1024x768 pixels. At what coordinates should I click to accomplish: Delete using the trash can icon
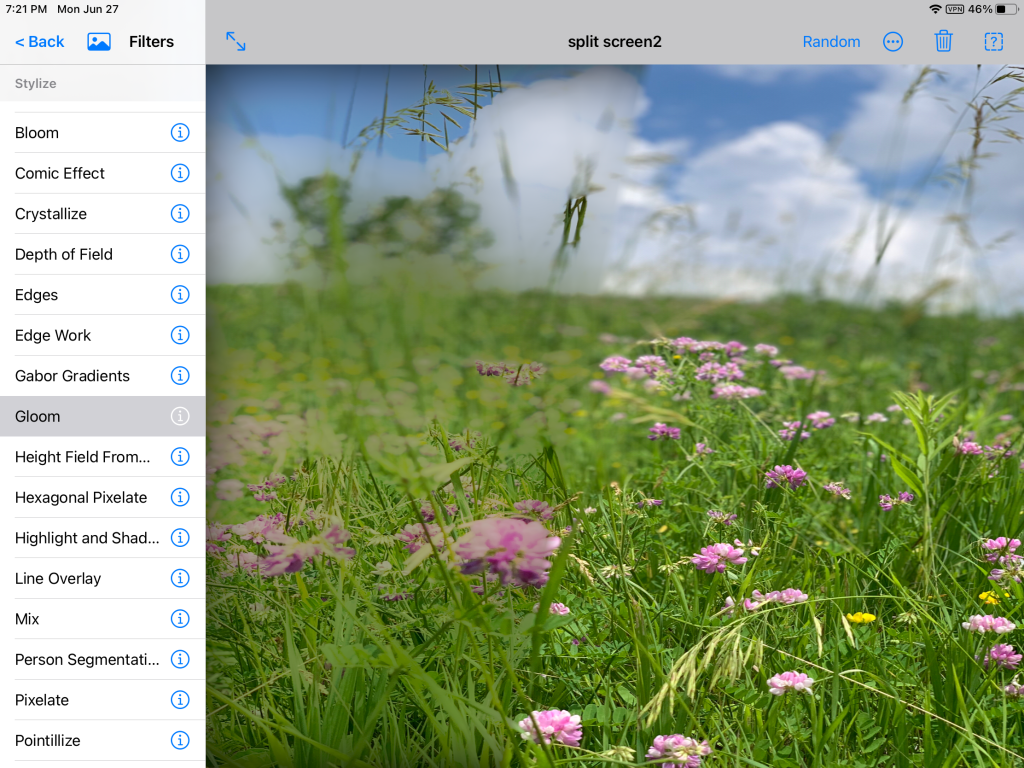coord(943,41)
